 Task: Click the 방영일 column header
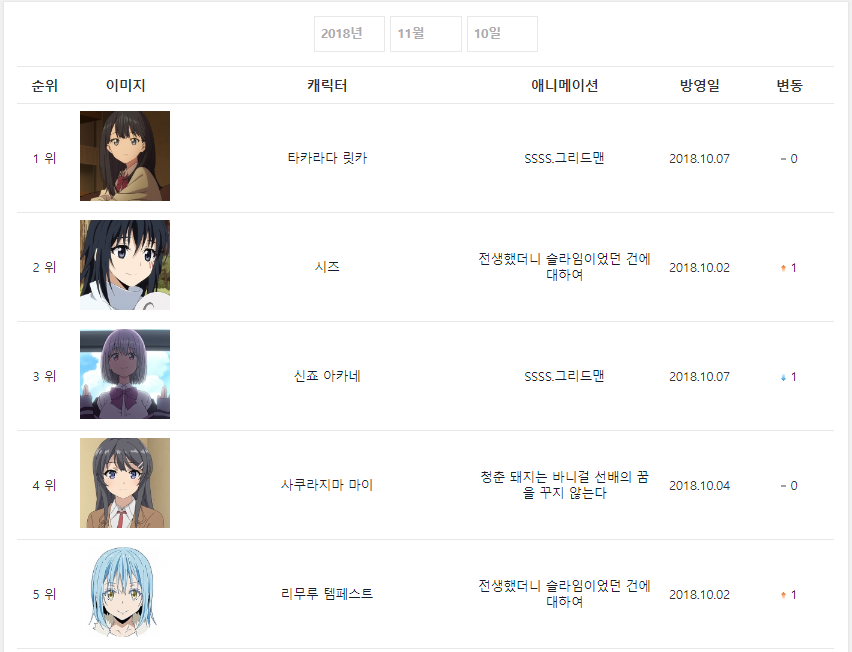point(700,85)
